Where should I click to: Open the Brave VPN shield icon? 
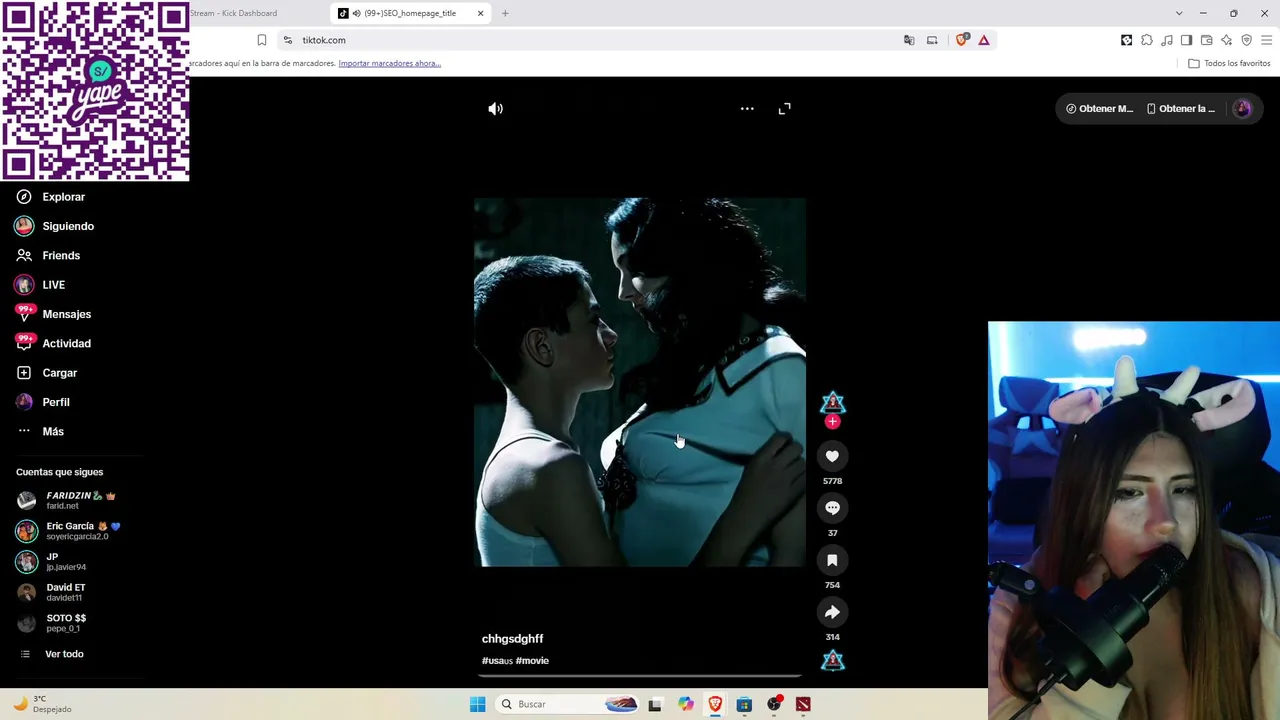pos(1246,40)
